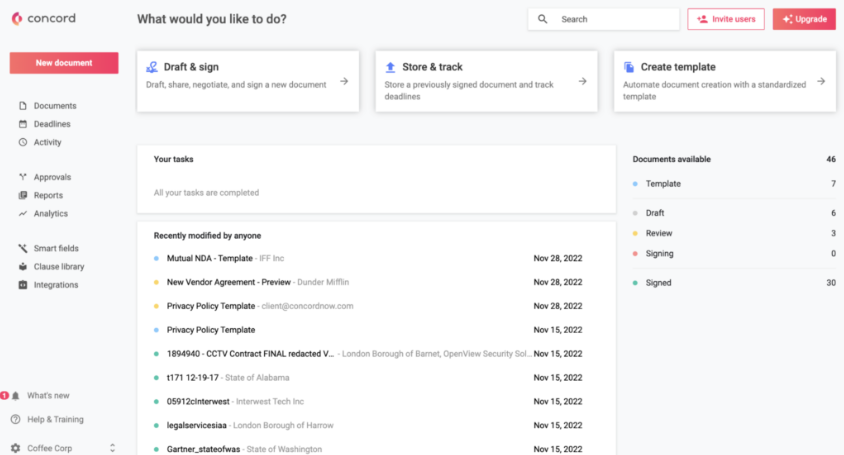844x455 pixels.
Task: Click the Upgrade button
Action: click(804, 19)
